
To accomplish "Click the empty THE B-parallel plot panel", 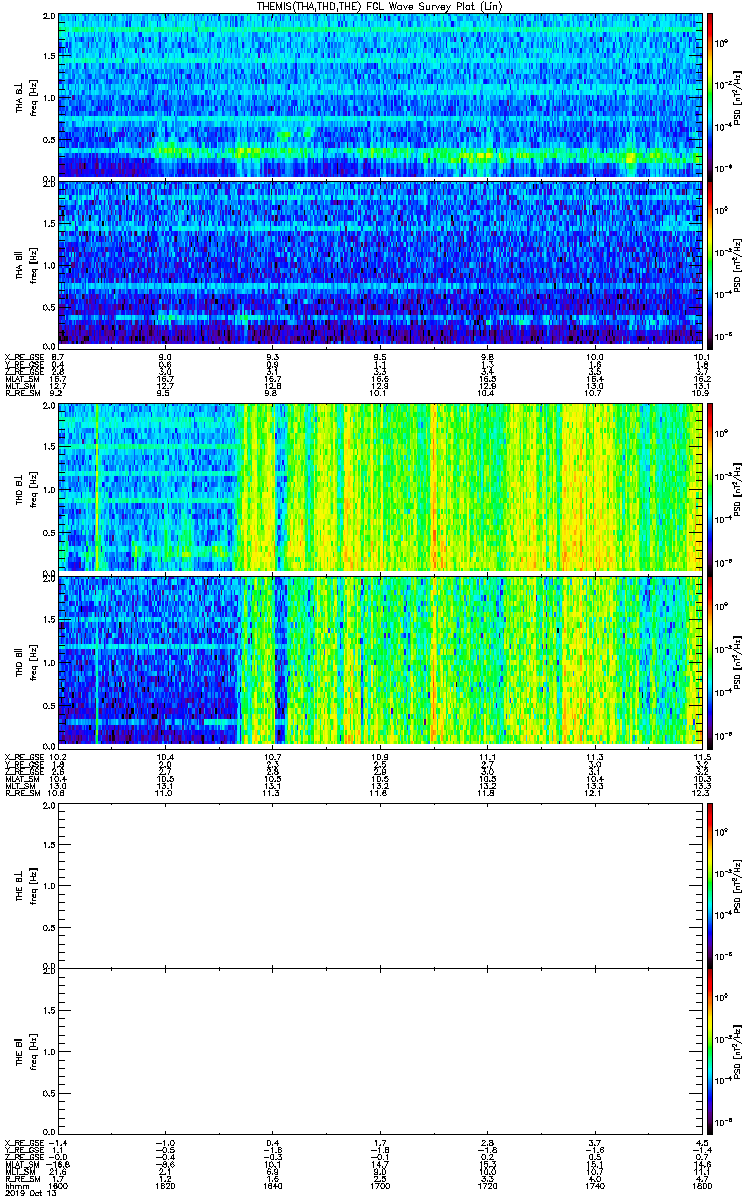I will 379,1051.
